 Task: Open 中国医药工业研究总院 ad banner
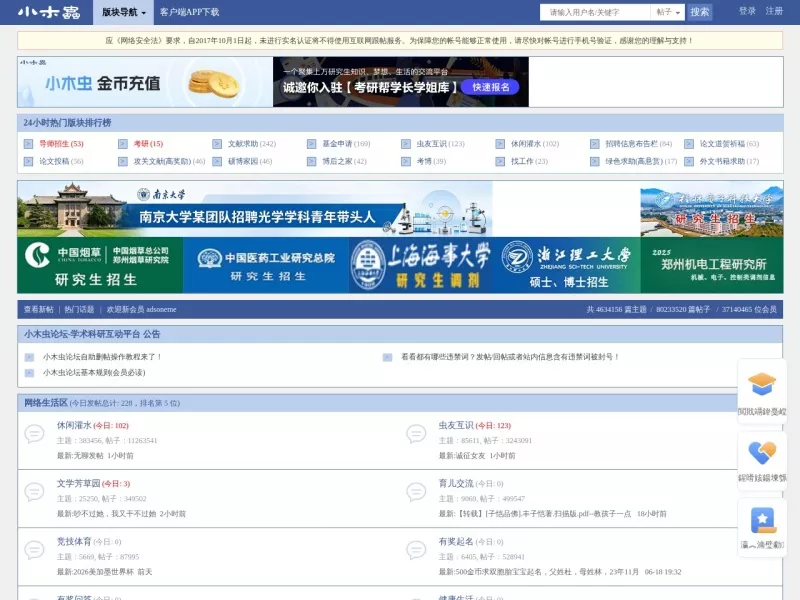click(x=266, y=265)
